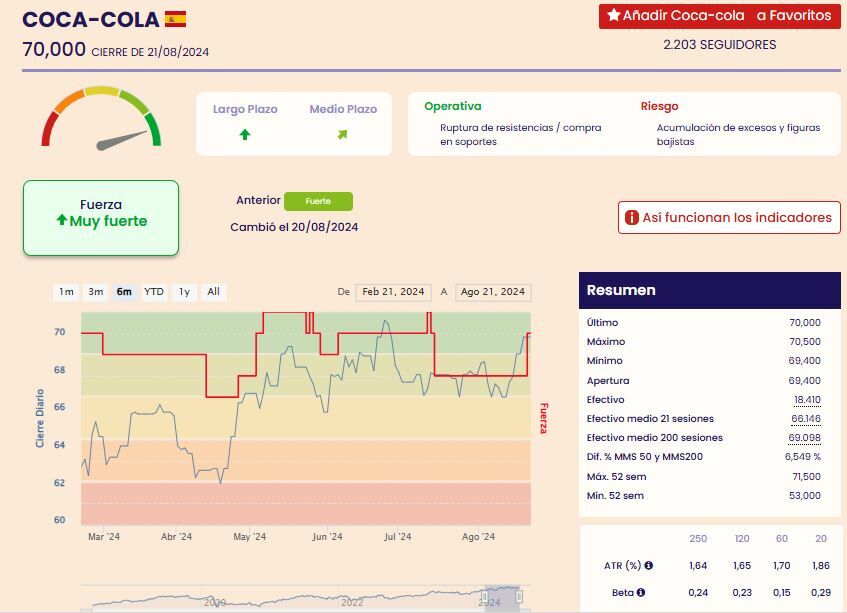847x613 pixels.
Task: Click the Efectivo medio 200 sesiones value 69.098
Action: point(805,437)
